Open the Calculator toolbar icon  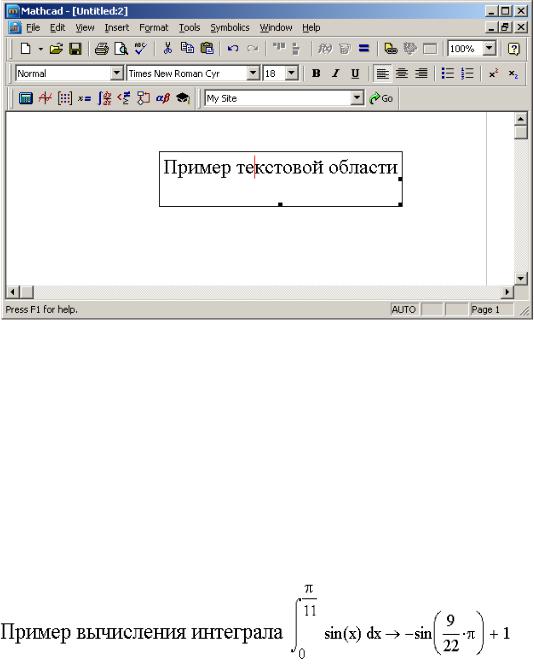pos(25,99)
